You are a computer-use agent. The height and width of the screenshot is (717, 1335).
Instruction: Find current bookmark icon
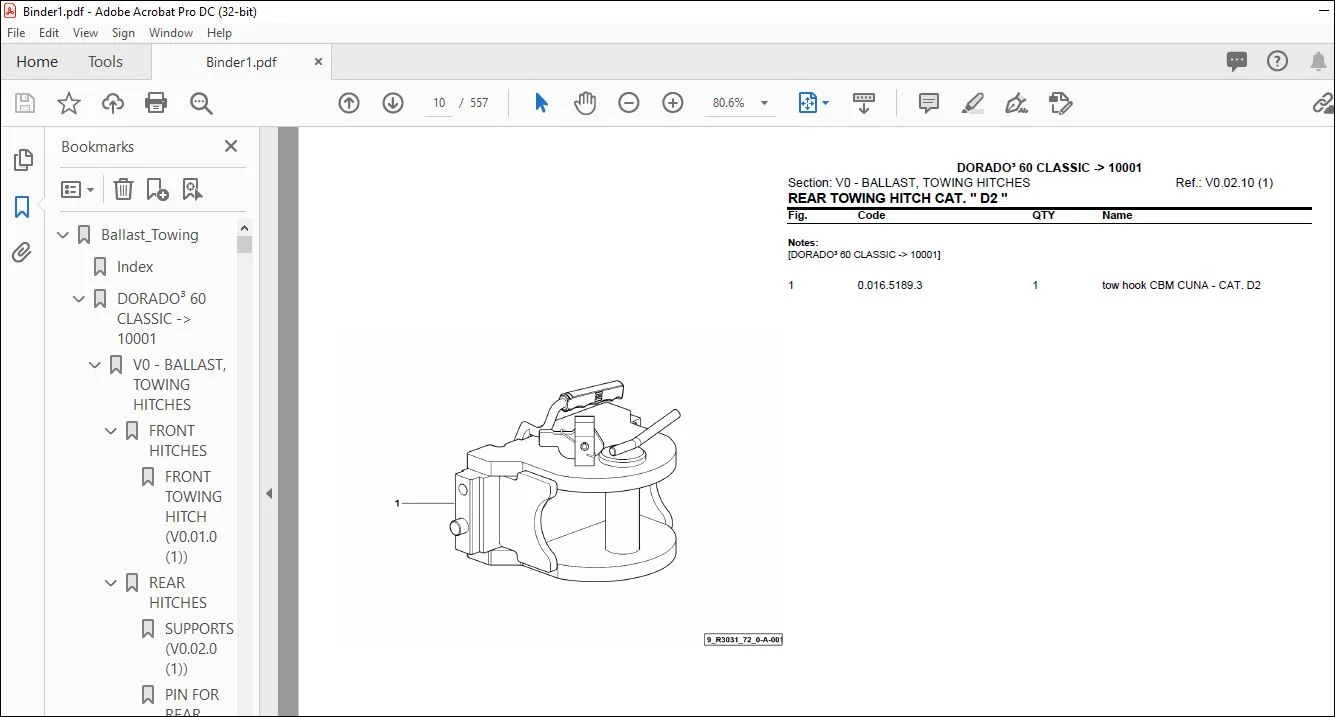192,189
